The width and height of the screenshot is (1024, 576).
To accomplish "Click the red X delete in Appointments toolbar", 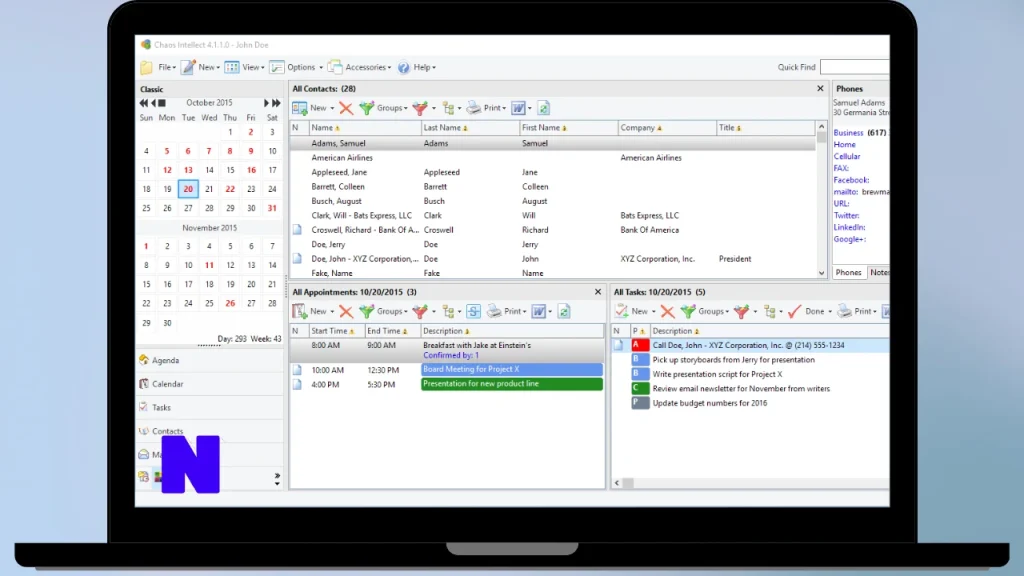I will (x=346, y=312).
